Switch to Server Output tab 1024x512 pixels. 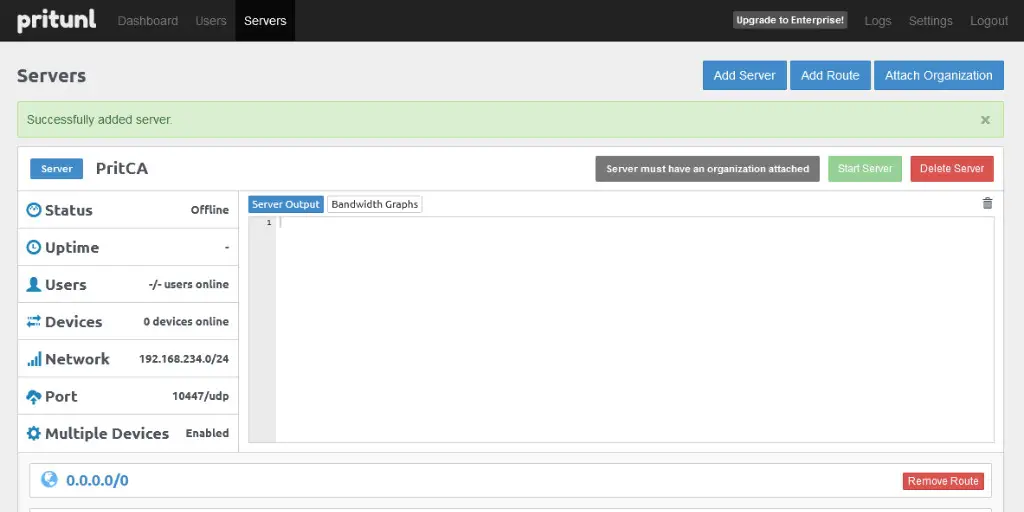pyautogui.click(x=286, y=204)
